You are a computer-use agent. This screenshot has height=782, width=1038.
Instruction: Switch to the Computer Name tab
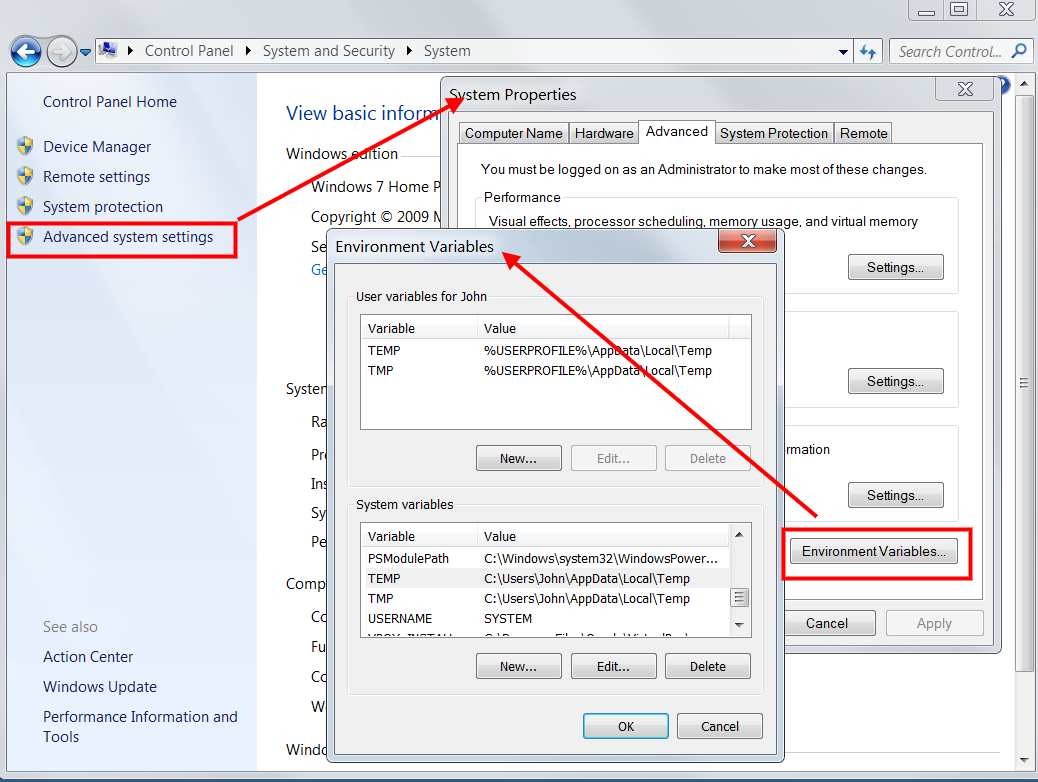coord(513,133)
